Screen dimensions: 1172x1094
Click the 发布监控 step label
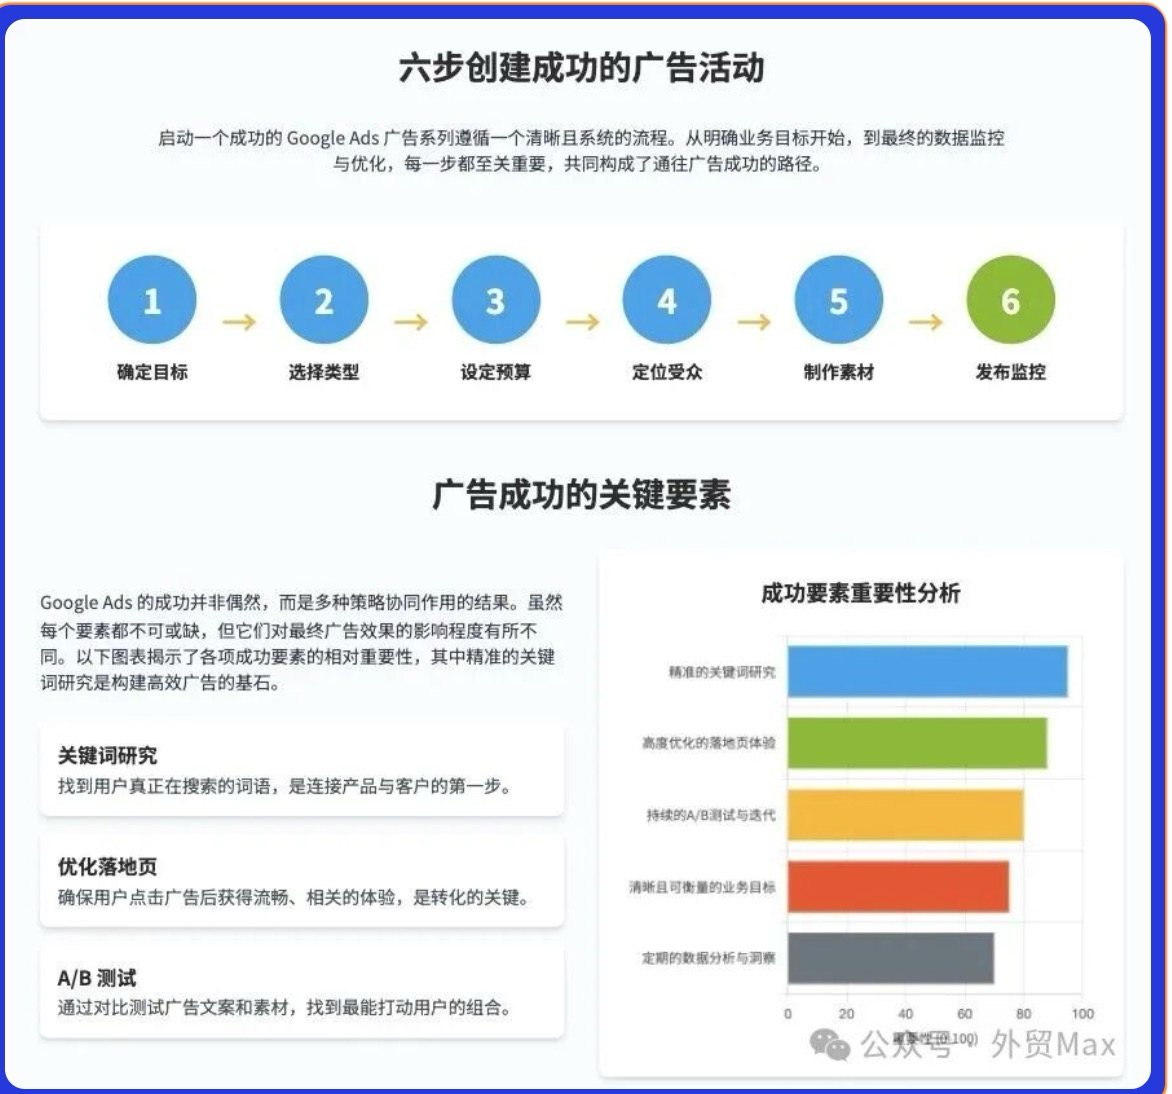[x=1010, y=372]
